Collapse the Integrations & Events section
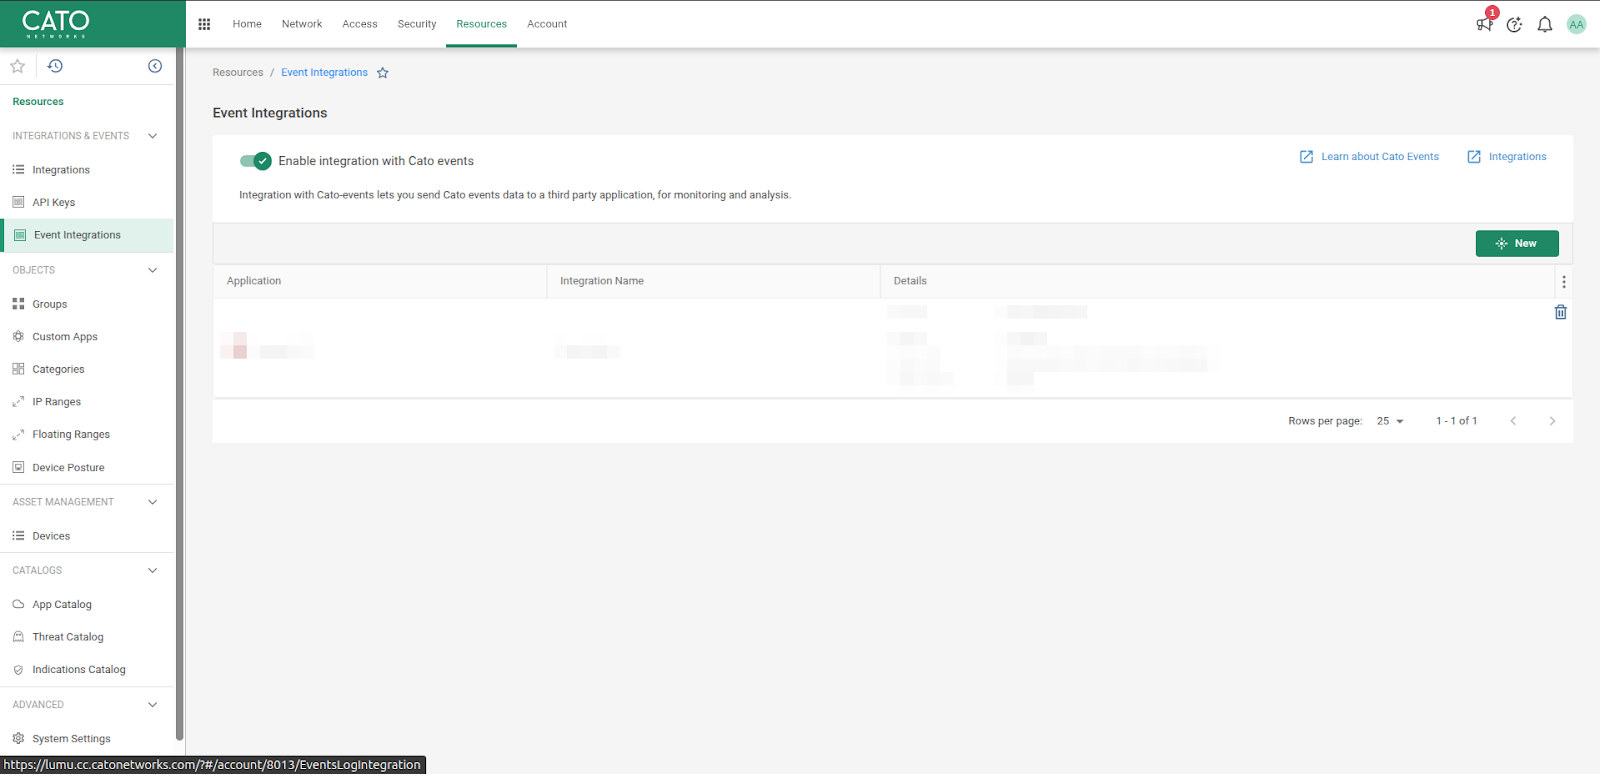The image size is (1600, 774). click(152, 136)
